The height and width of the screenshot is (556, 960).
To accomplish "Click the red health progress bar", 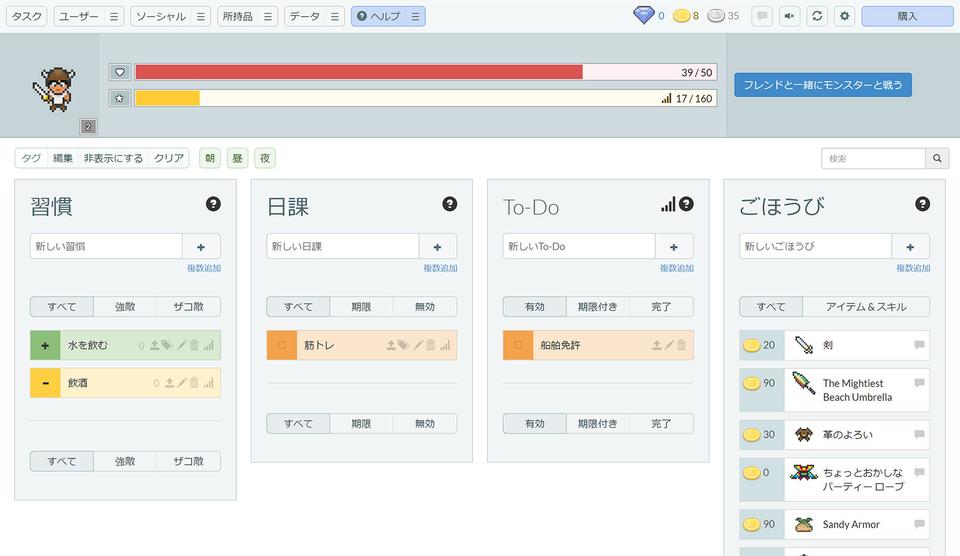I will (x=426, y=72).
